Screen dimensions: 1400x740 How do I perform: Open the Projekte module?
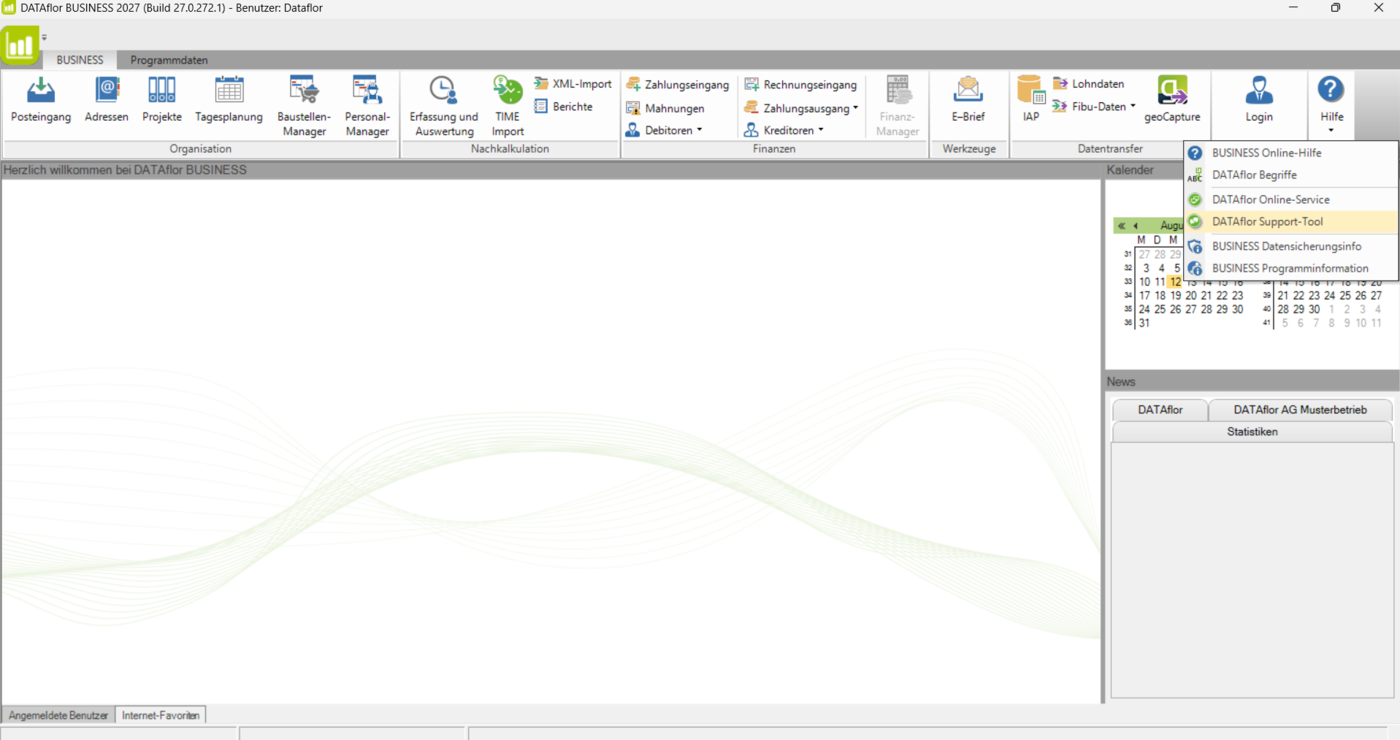tap(162, 100)
